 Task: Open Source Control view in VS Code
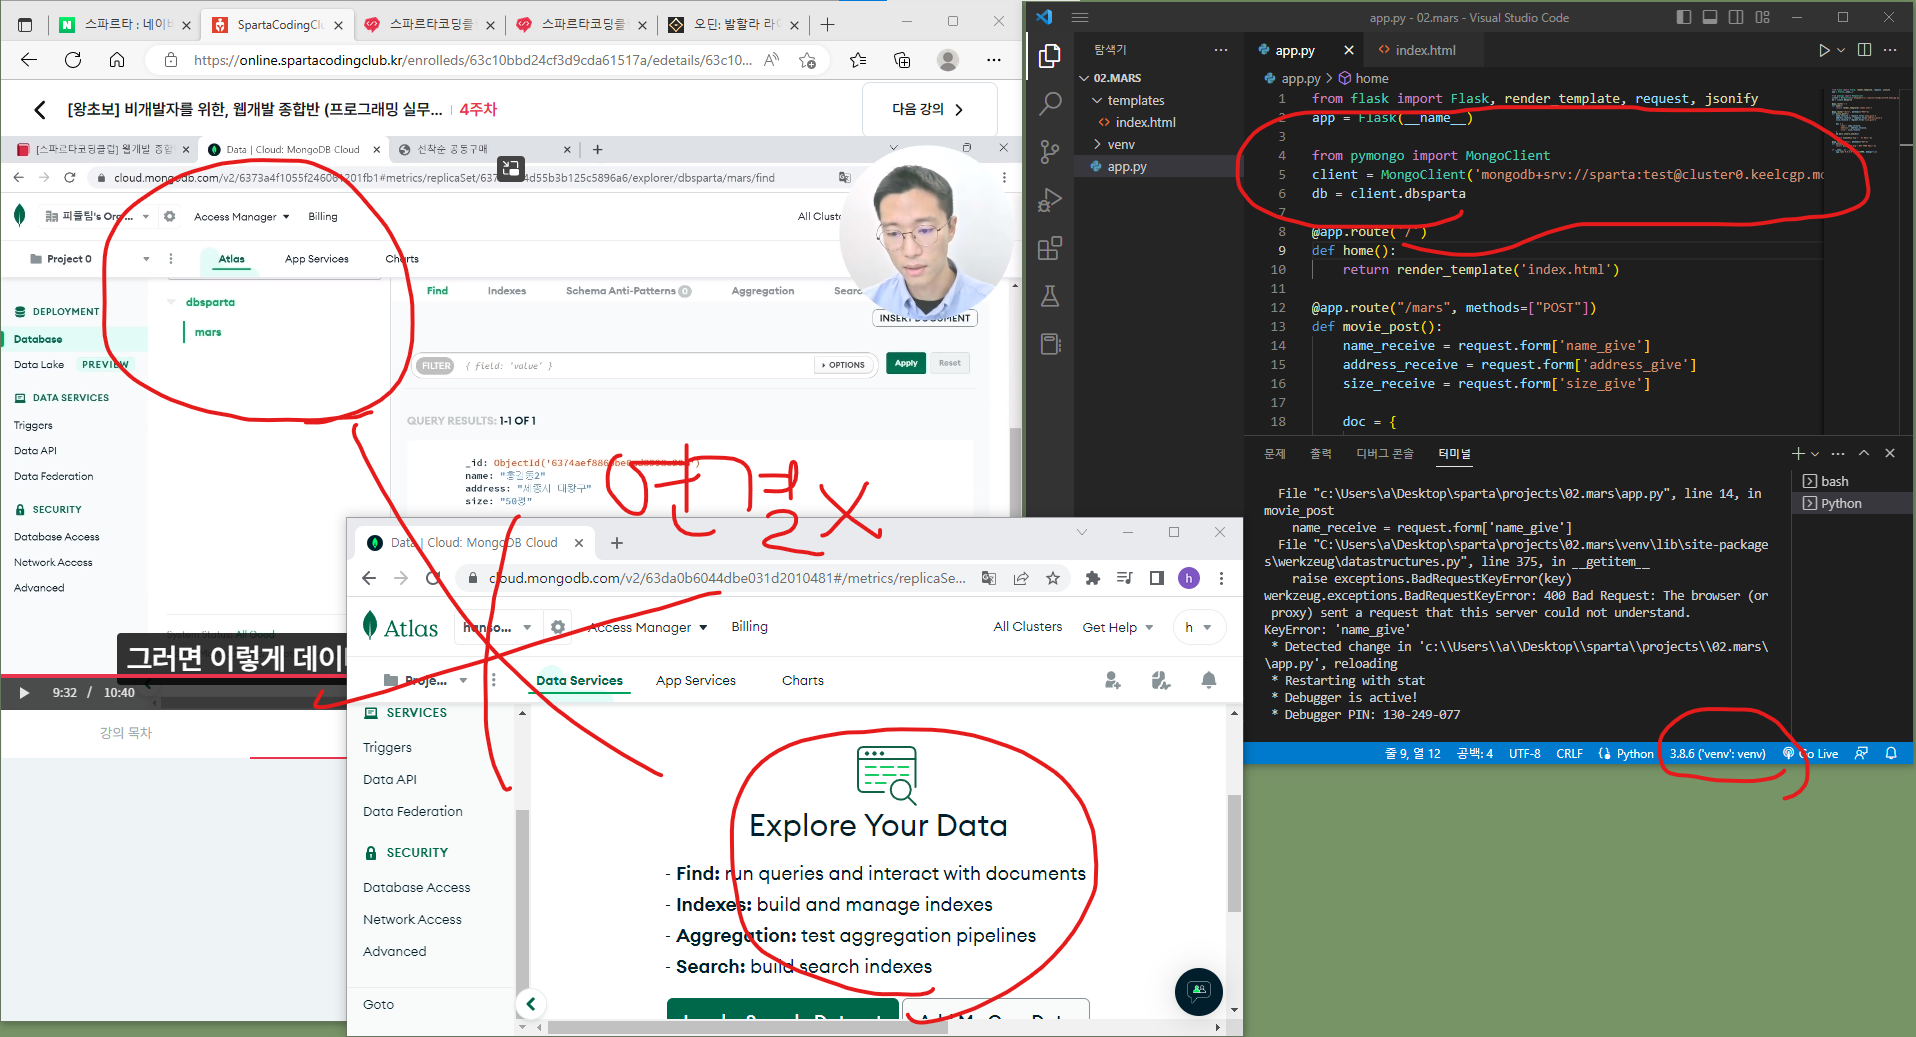point(1050,151)
